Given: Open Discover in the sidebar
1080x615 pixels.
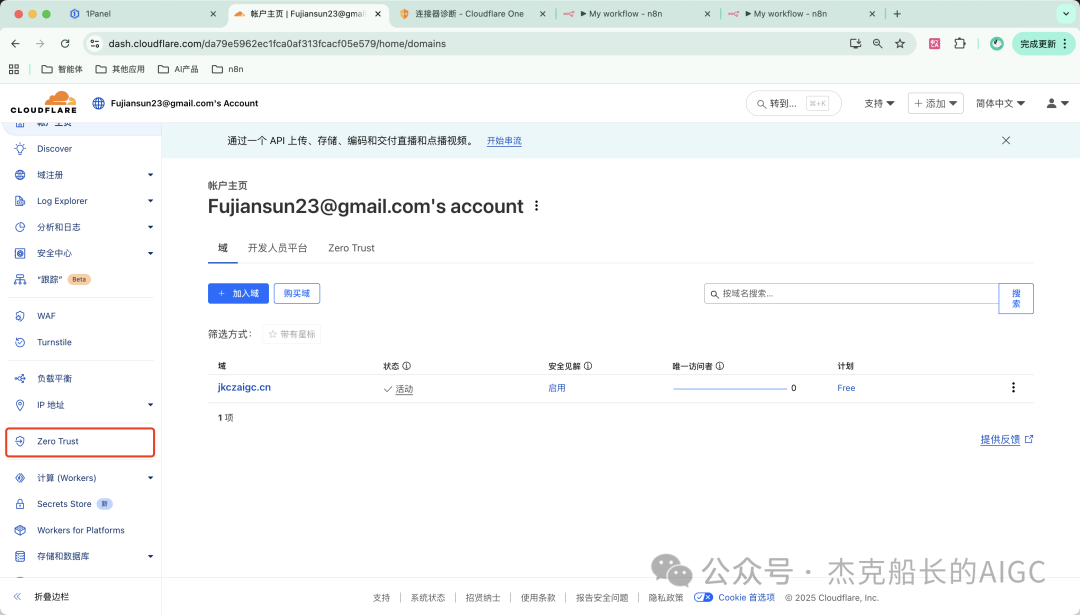Looking at the screenshot, I should click(54, 149).
